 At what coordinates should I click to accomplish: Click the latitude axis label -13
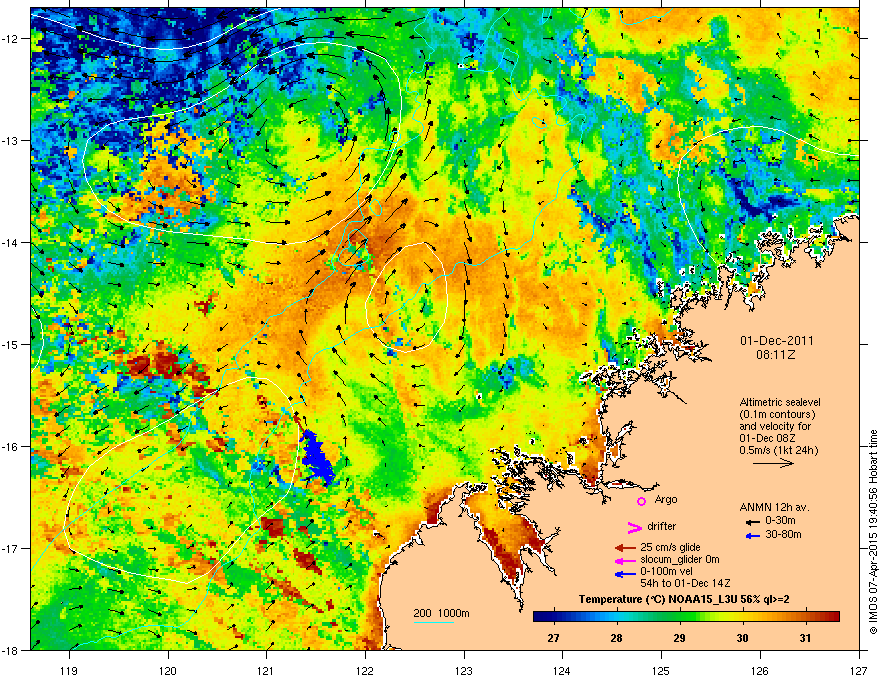click(x=10, y=140)
